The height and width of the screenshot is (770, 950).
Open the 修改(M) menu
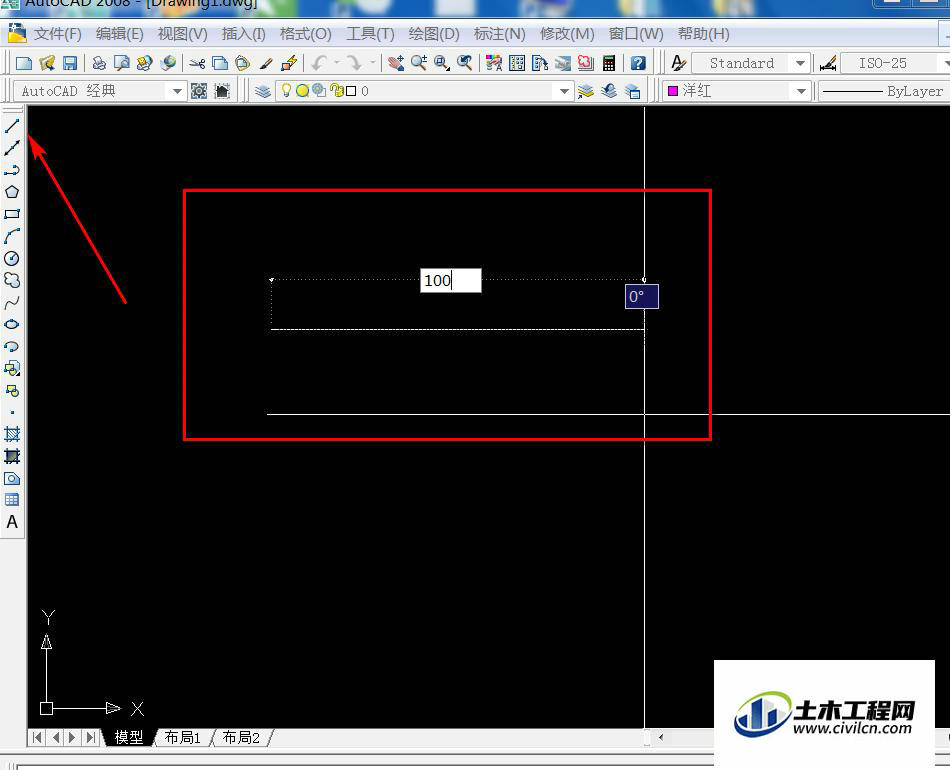click(x=567, y=34)
